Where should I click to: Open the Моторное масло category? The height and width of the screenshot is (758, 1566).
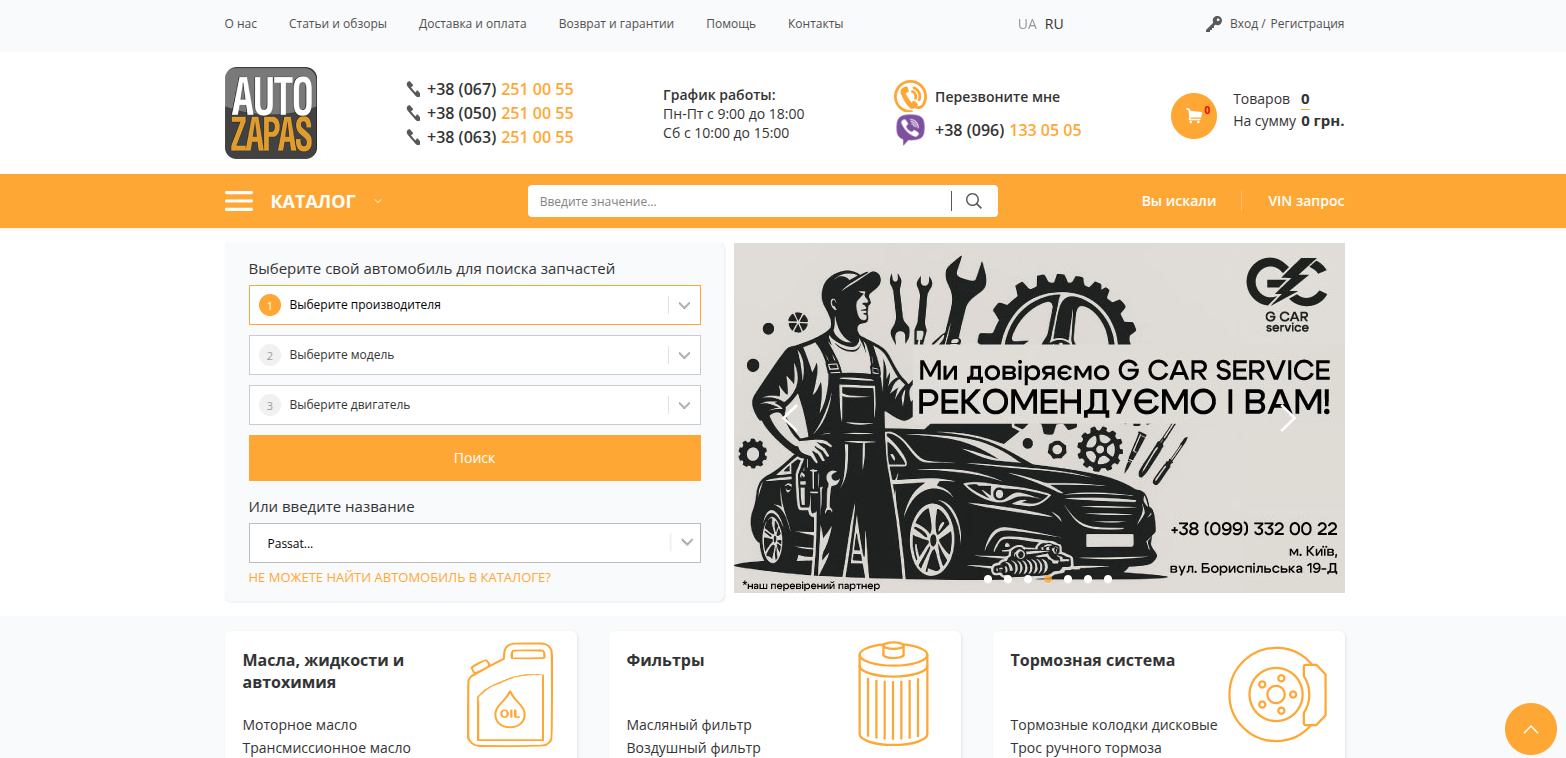coord(300,725)
